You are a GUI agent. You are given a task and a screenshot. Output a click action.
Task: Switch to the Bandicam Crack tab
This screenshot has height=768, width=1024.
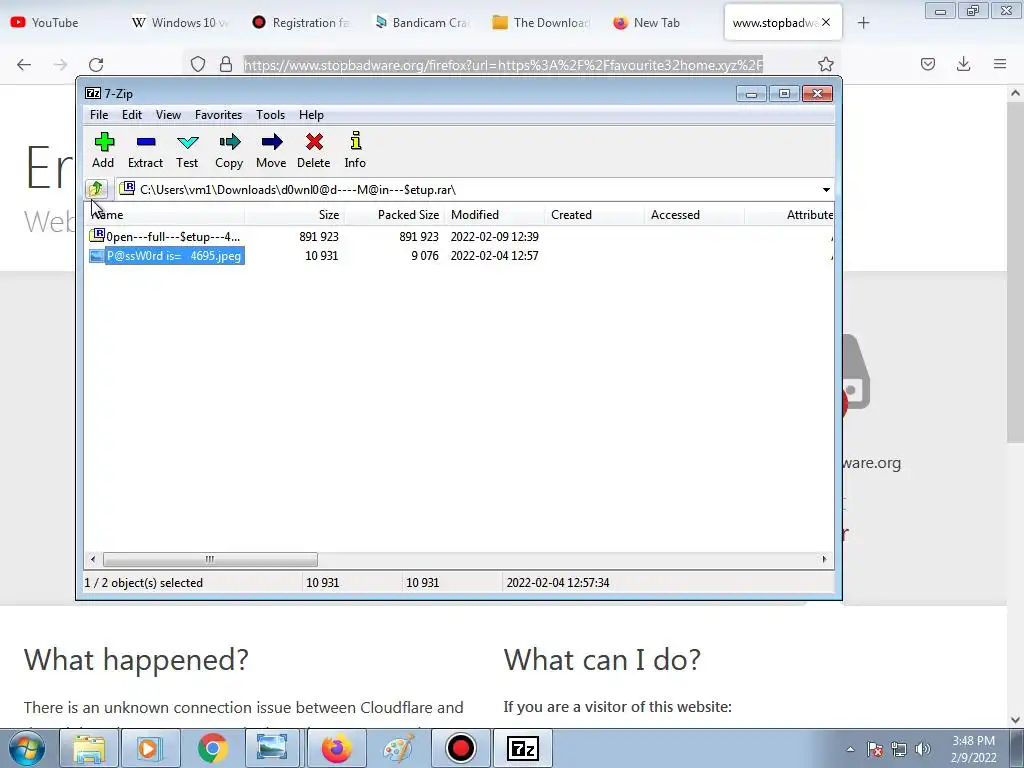(423, 23)
